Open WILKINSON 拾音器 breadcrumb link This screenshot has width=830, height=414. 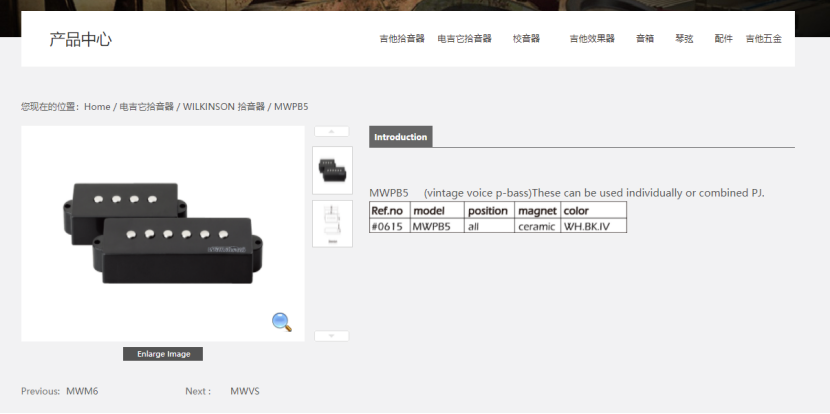224,106
